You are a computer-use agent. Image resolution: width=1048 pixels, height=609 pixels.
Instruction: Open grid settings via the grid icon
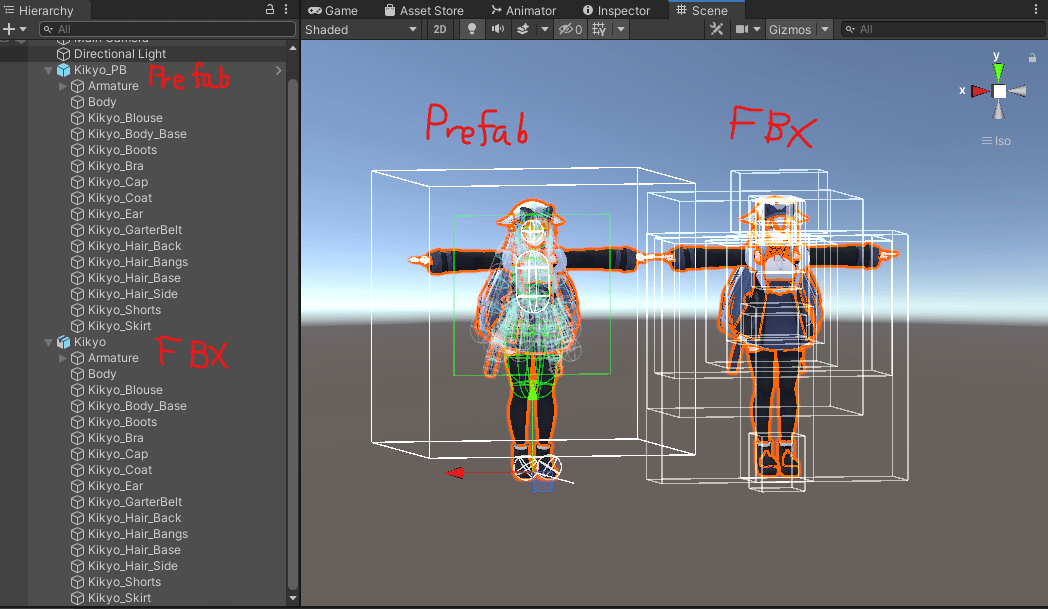(598, 29)
